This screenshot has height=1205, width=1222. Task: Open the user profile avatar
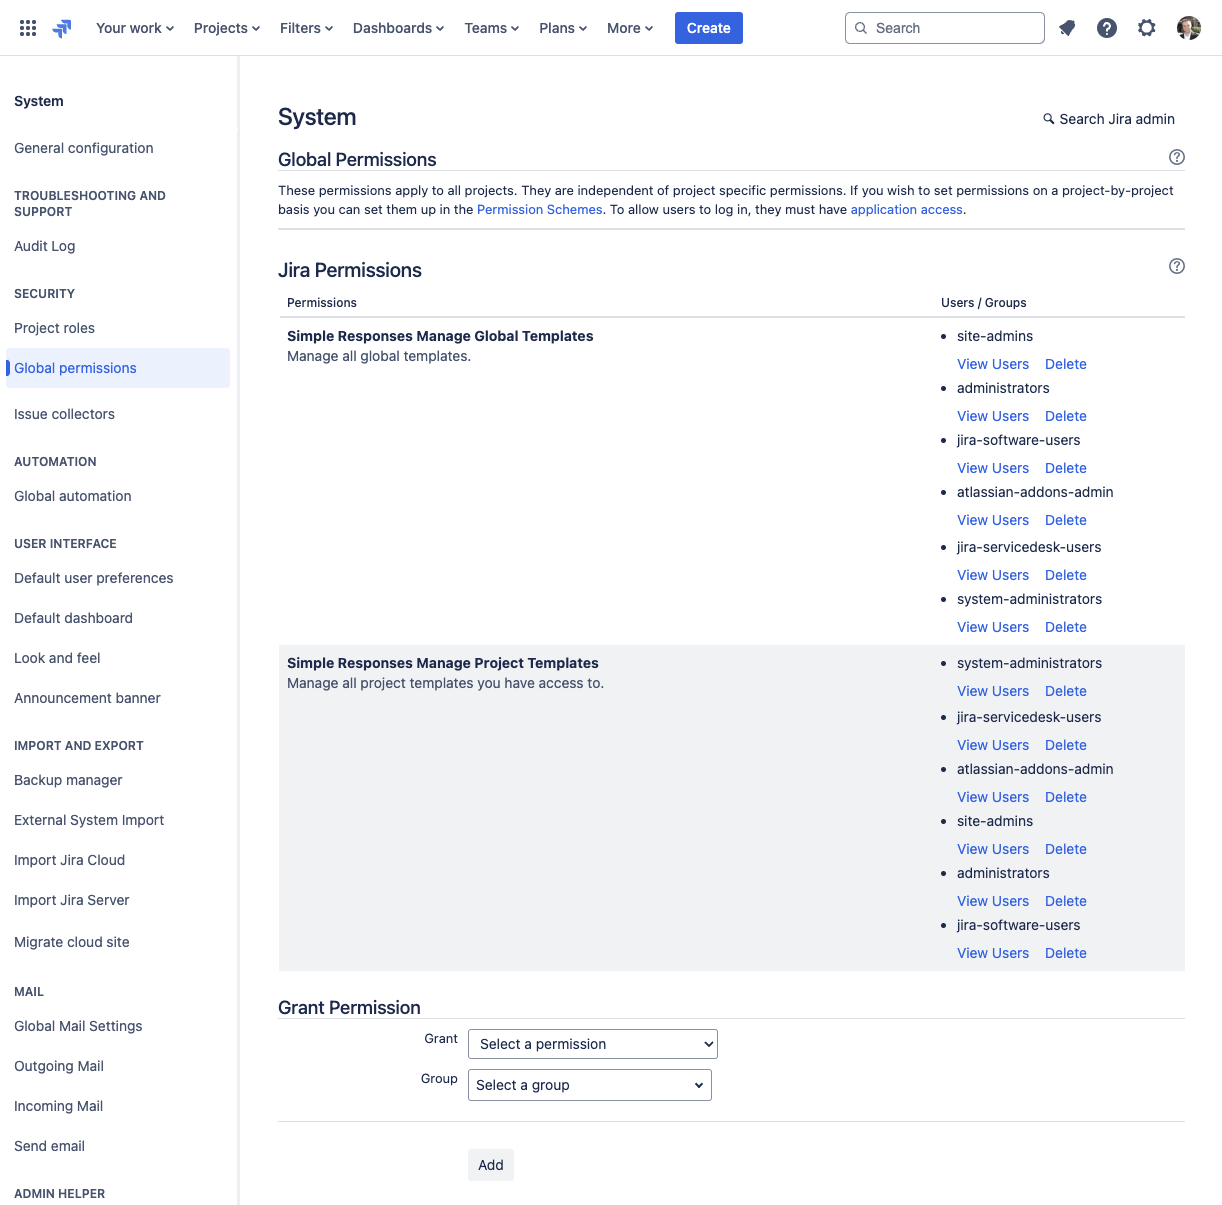pyautogui.click(x=1189, y=28)
